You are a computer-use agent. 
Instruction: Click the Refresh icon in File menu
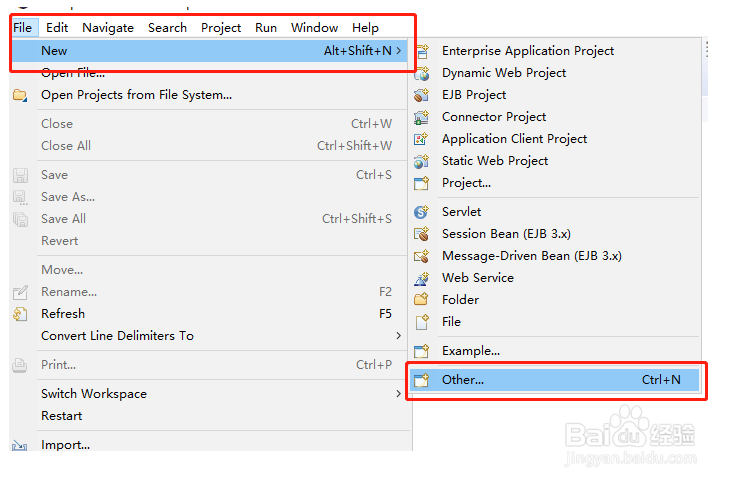pyautogui.click(x=20, y=314)
